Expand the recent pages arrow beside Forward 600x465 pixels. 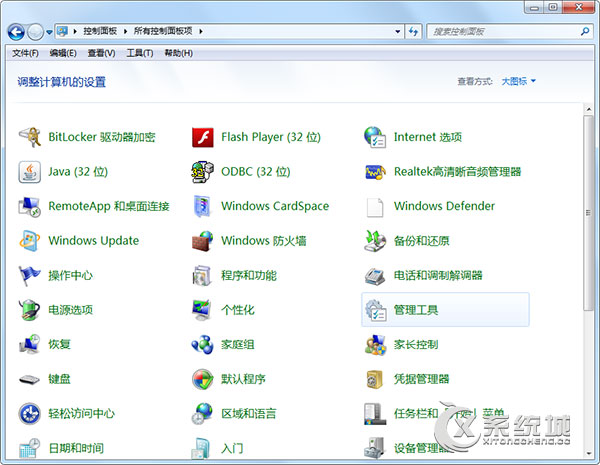click(49, 32)
